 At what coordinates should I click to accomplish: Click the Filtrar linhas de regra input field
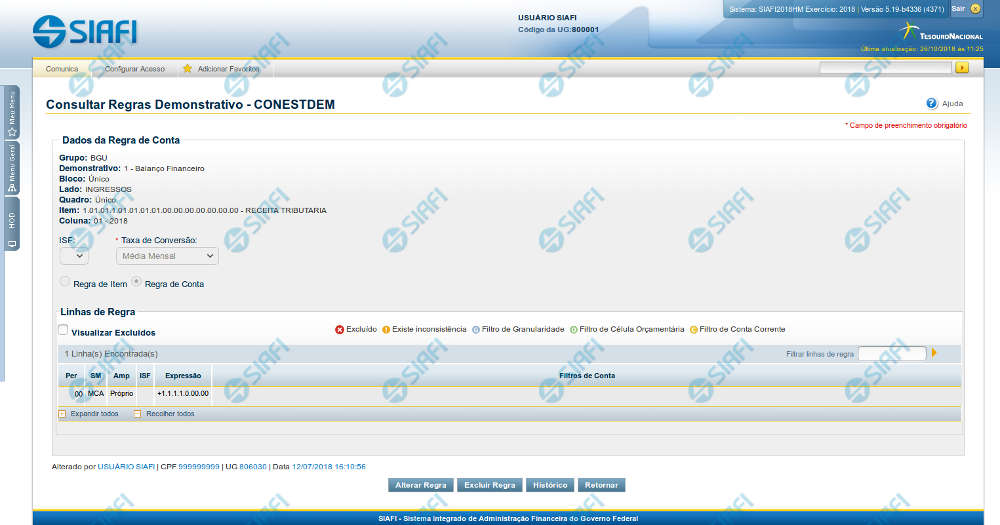(x=892, y=353)
